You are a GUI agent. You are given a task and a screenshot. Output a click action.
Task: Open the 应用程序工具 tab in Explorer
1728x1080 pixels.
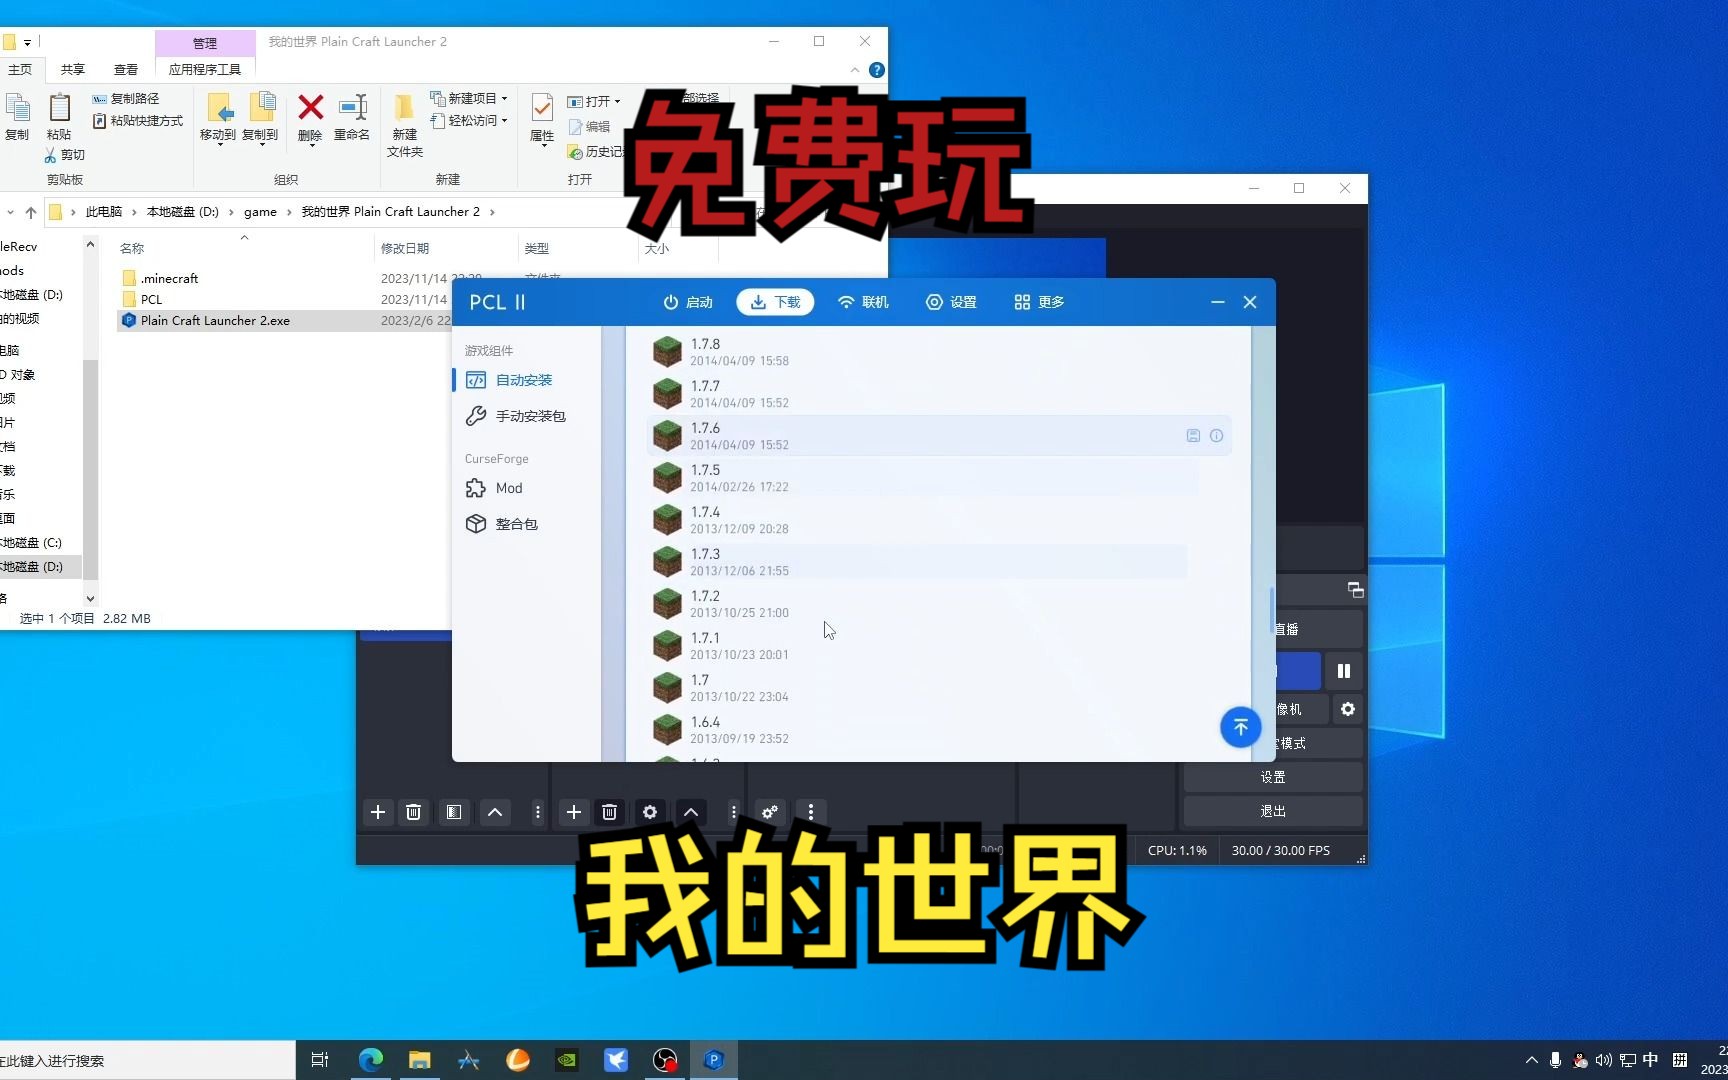click(205, 70)
